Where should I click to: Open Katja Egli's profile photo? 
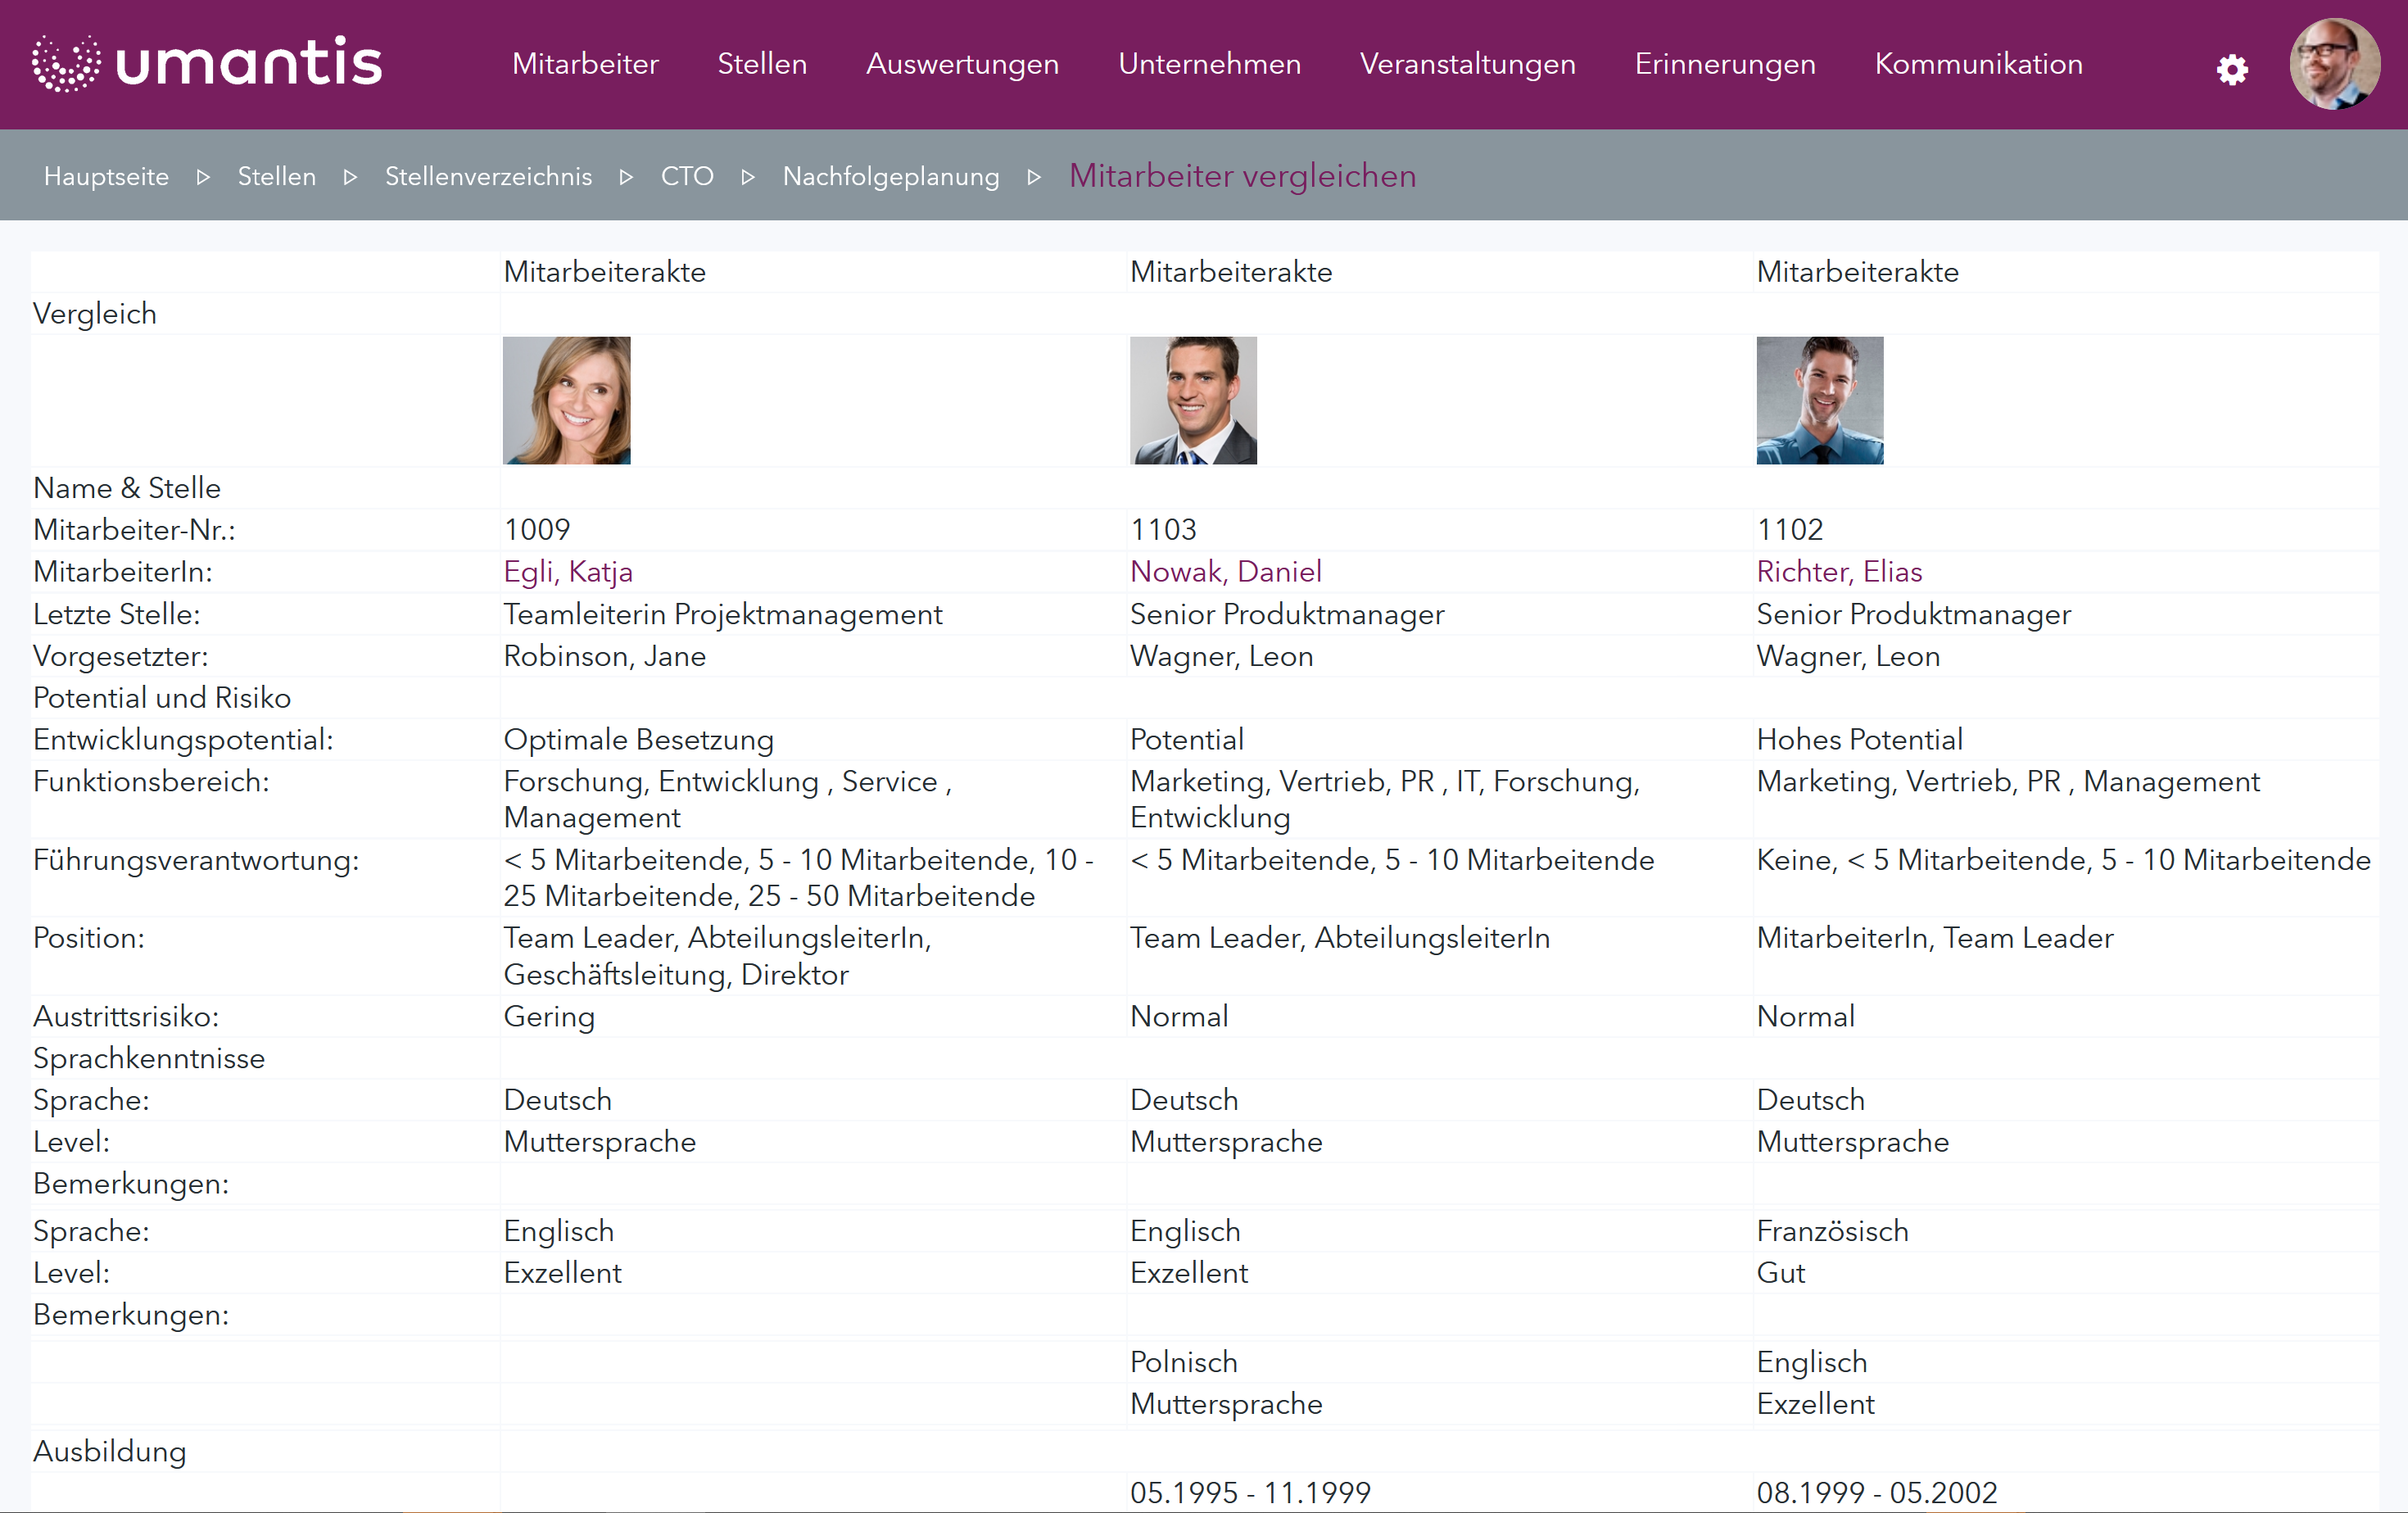[566, 400]
